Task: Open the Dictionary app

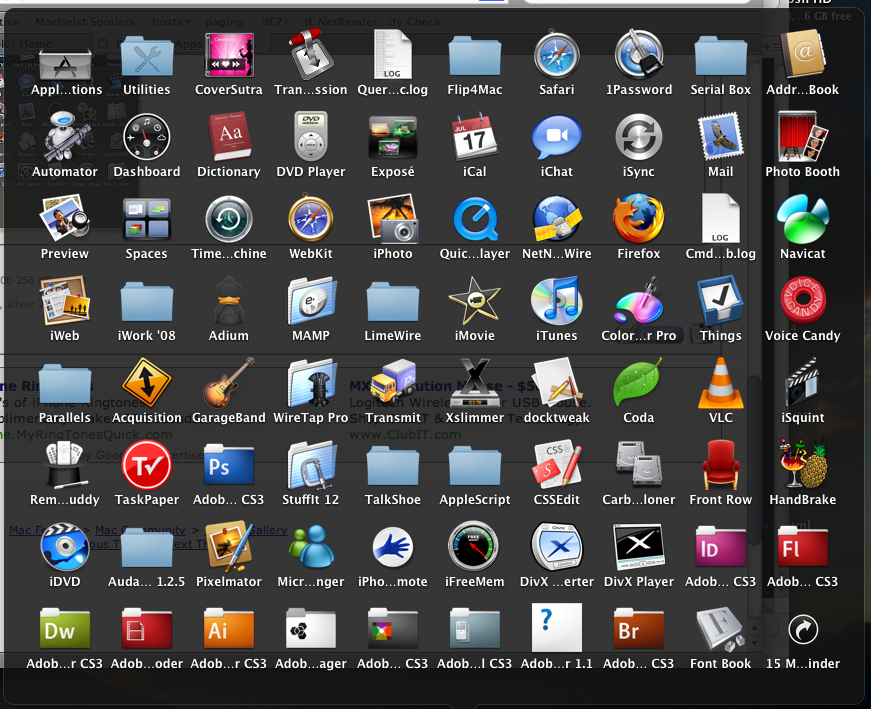Action: (229, 136)
